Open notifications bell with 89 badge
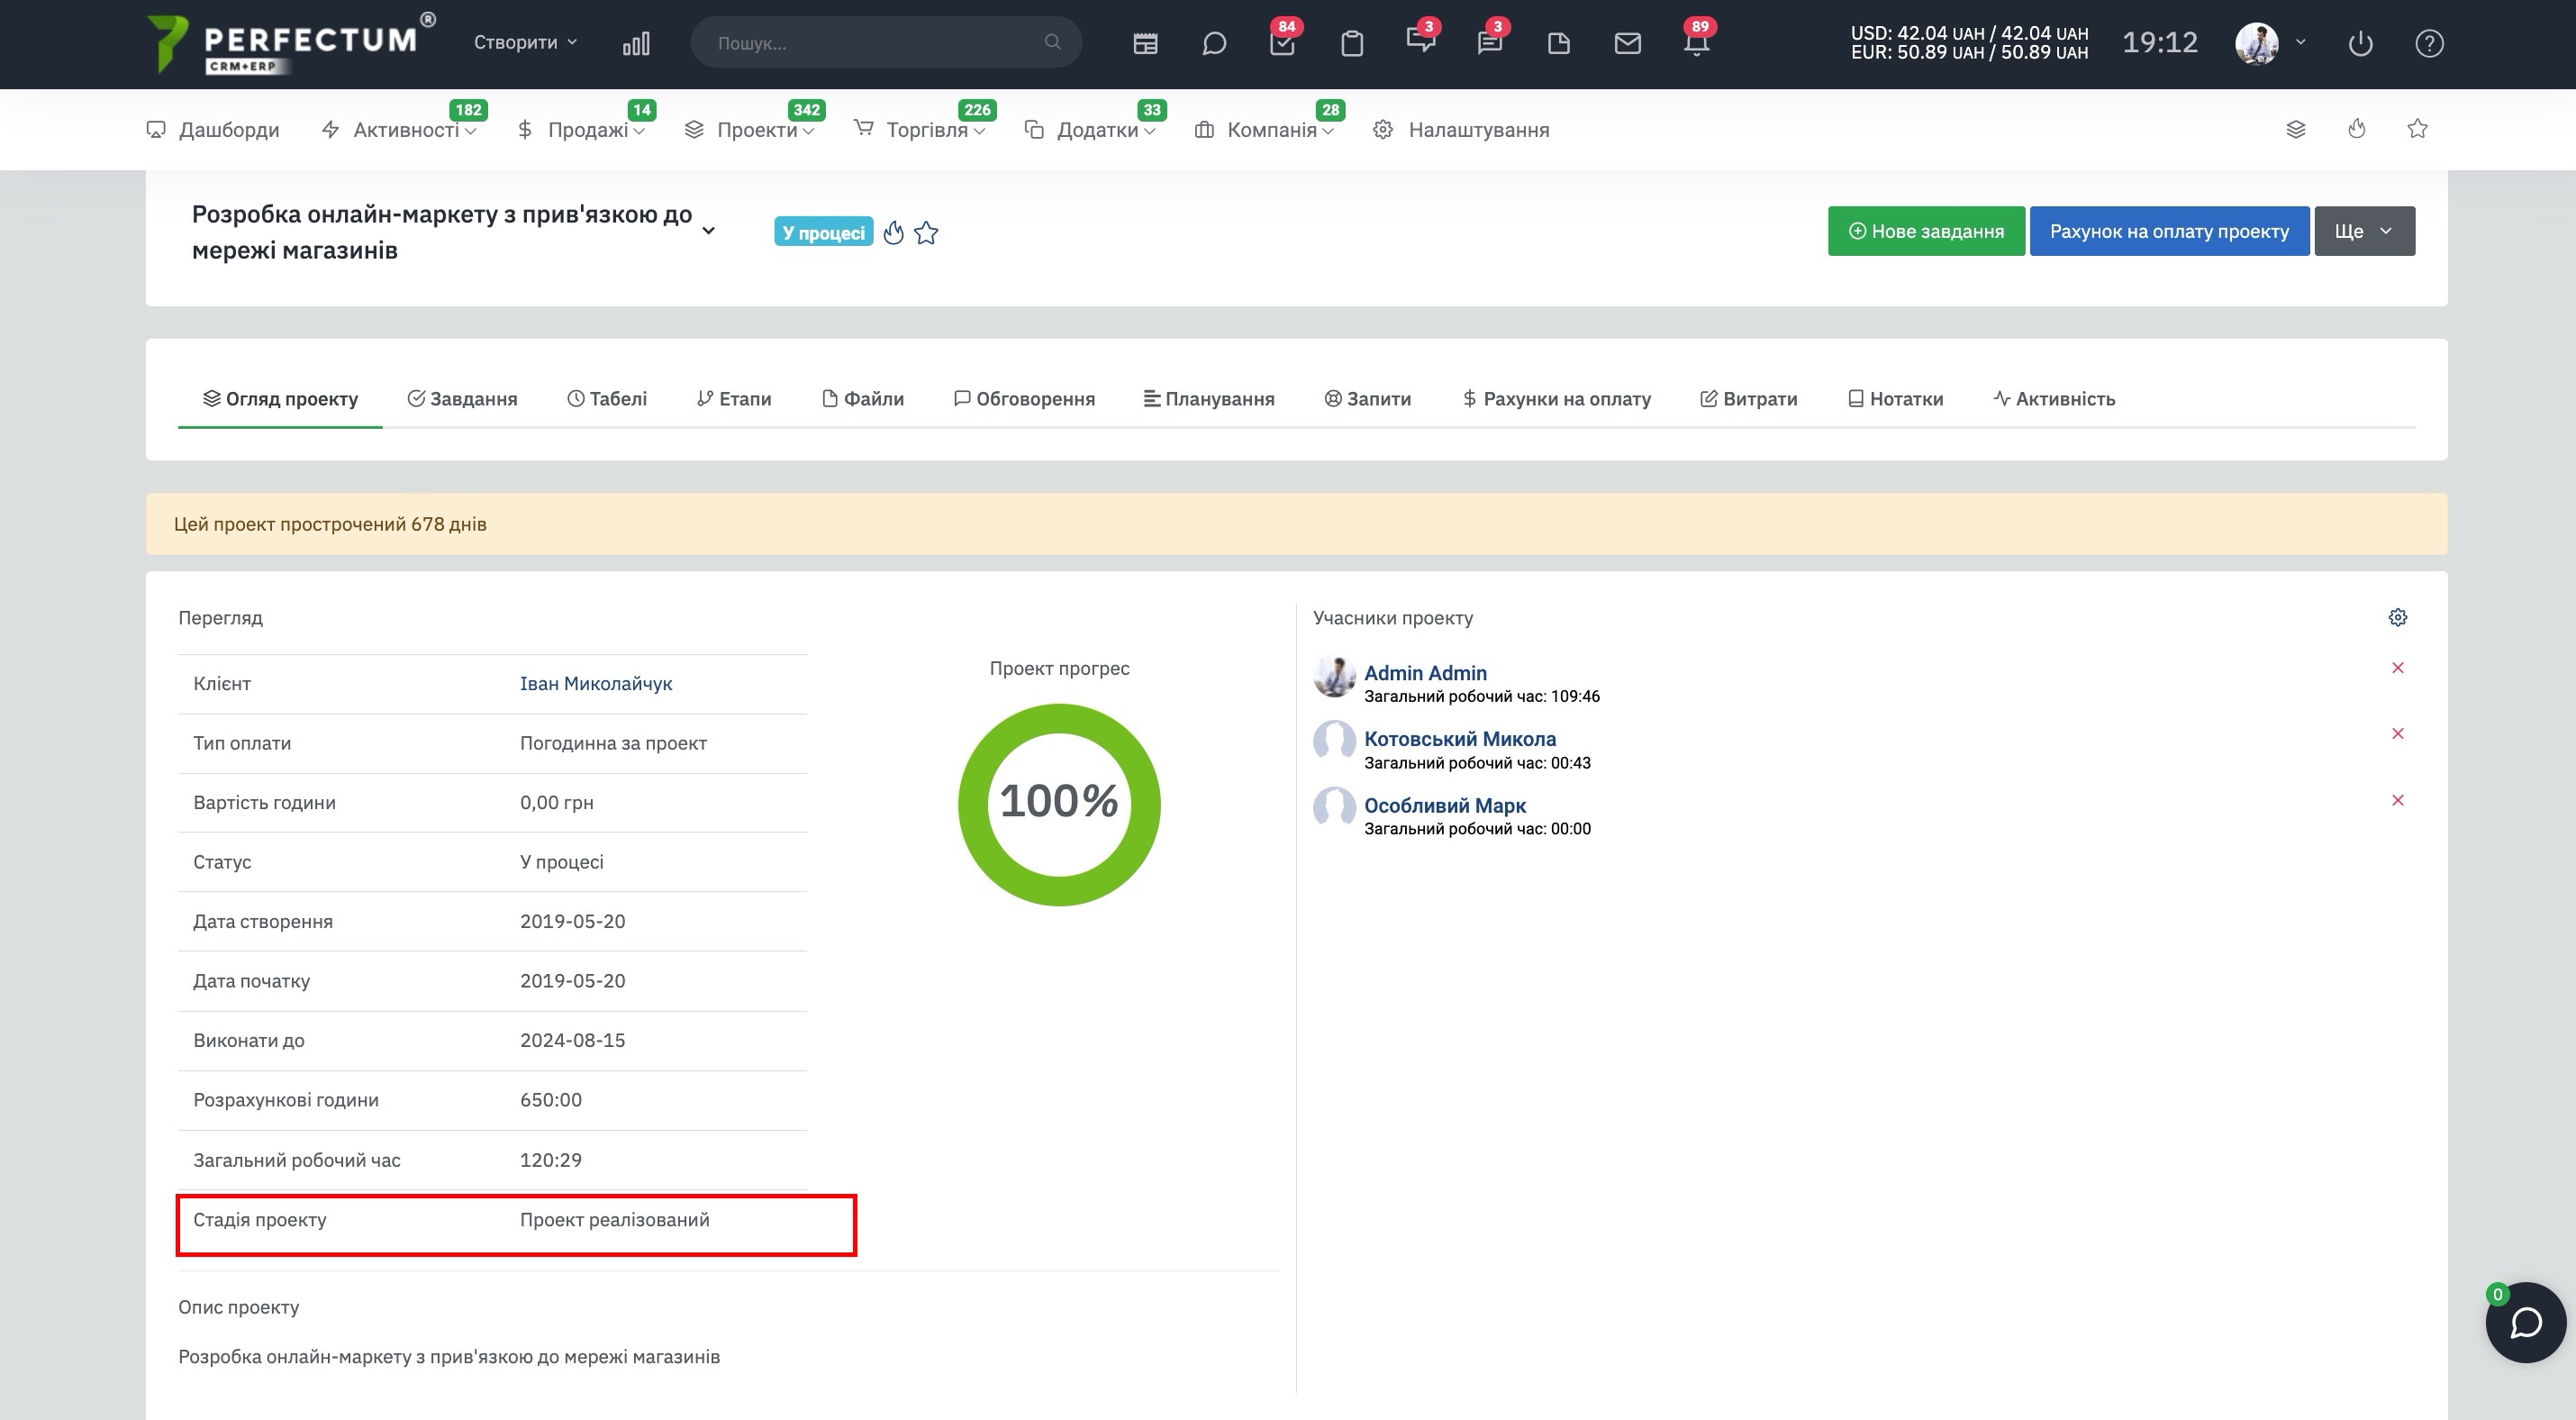Screen dimensions: 2576x1420 point(1696,43)
